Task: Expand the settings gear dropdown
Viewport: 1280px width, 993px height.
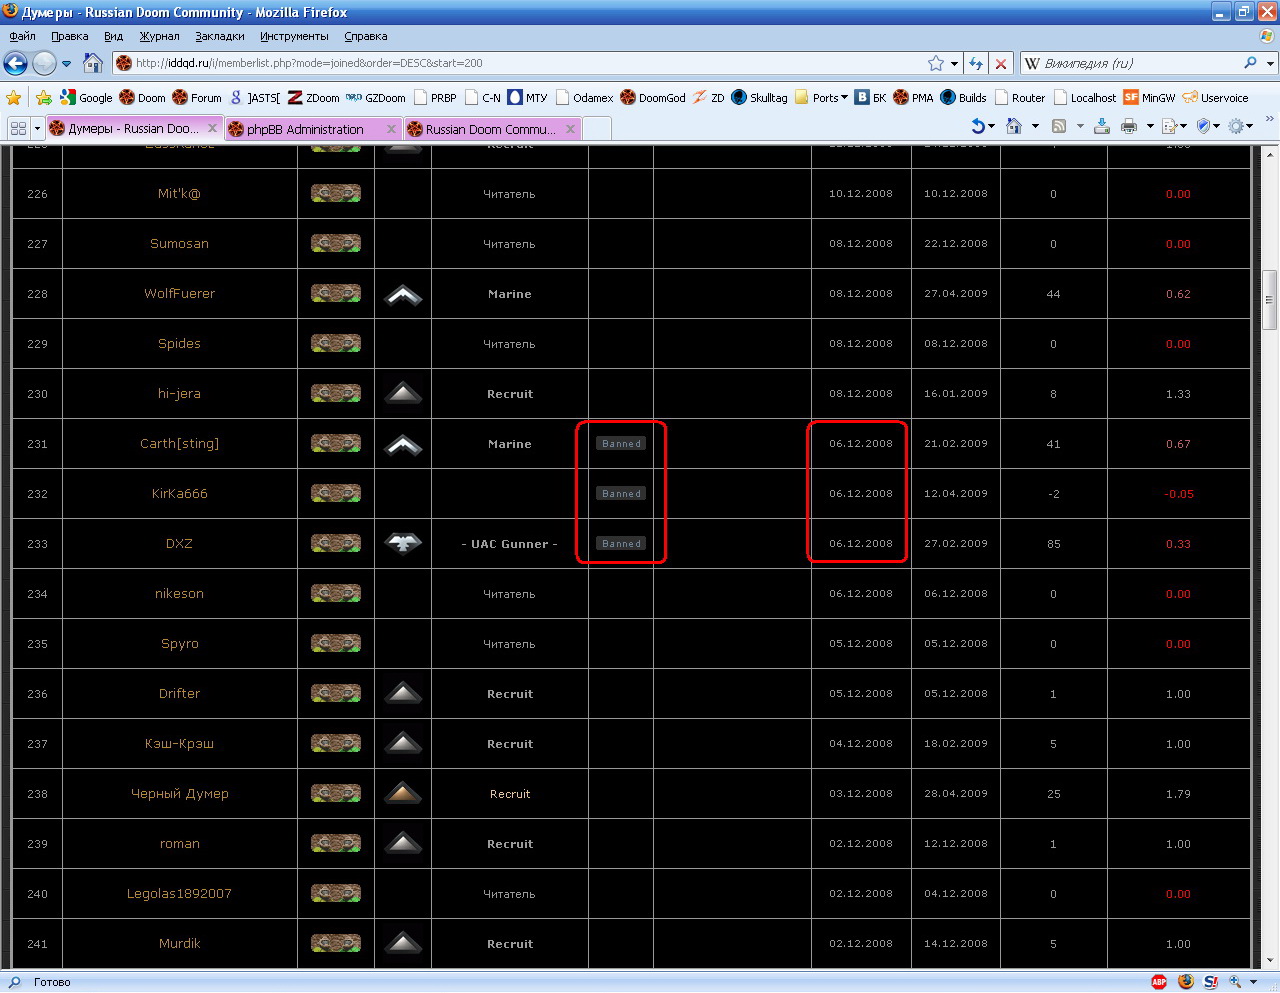Action: tap(1240, 126)
